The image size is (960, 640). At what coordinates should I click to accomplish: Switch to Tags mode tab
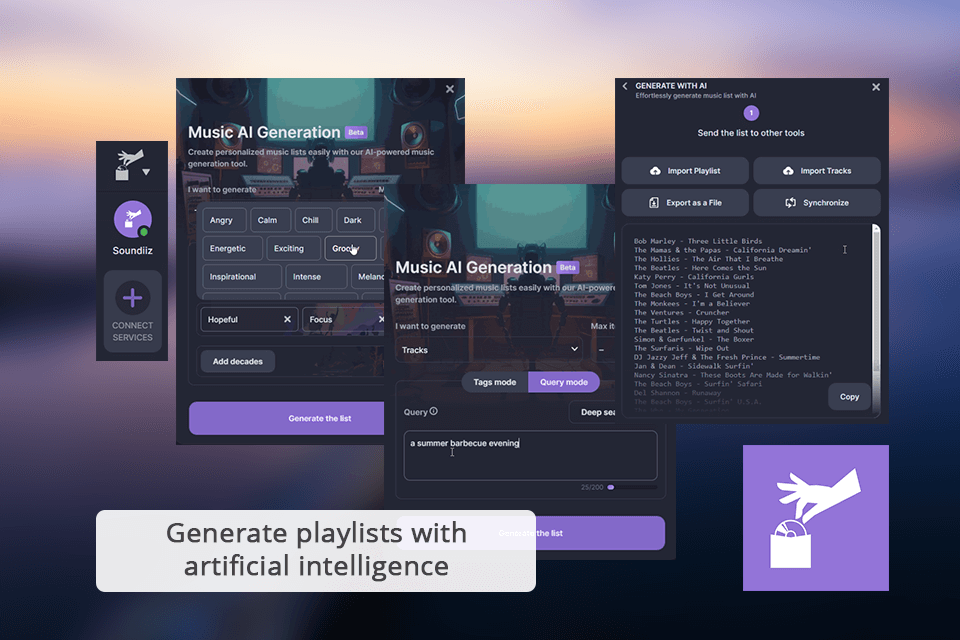click(495, 382)
